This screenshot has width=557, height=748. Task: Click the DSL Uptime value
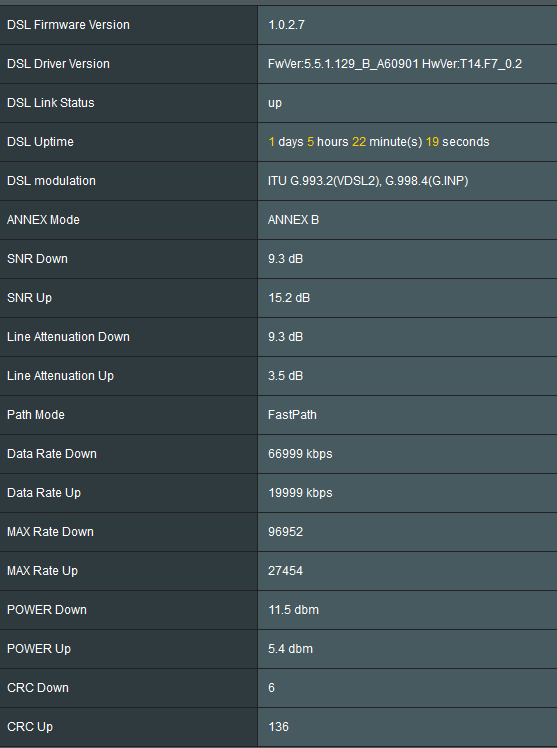click(379, 142)
